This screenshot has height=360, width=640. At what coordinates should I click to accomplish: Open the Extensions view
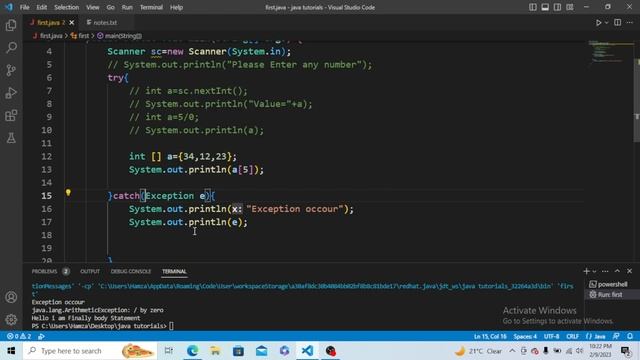(11, 116)
